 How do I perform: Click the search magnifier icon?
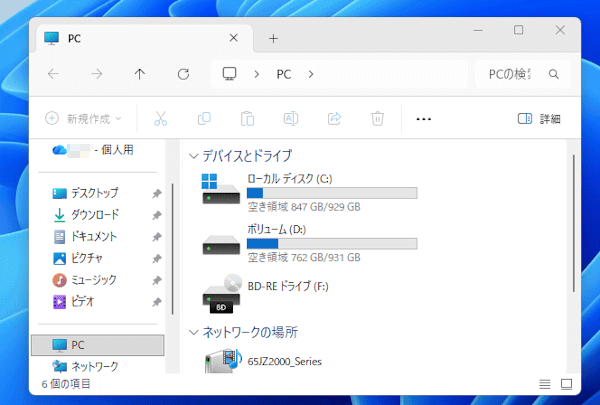tap(554, 74)
